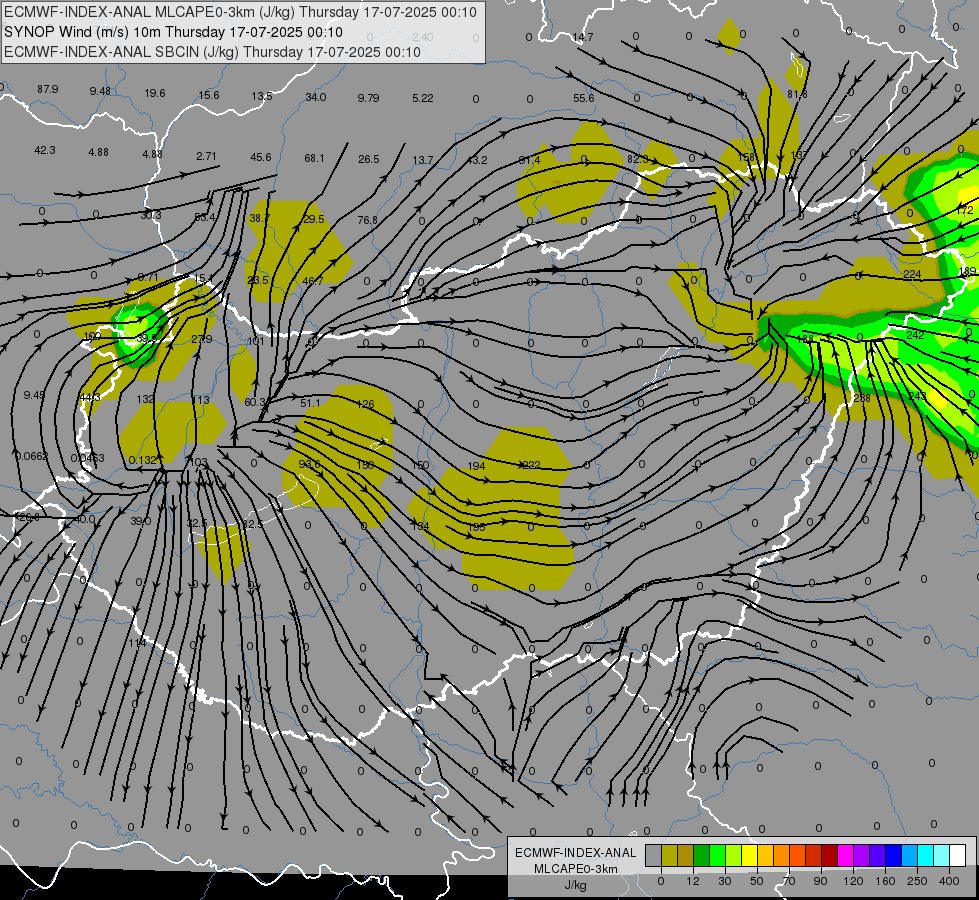Click the map value 45.6
Viewport: 979px width, 900px height.
pyautogui.click(x=260, y=157)
